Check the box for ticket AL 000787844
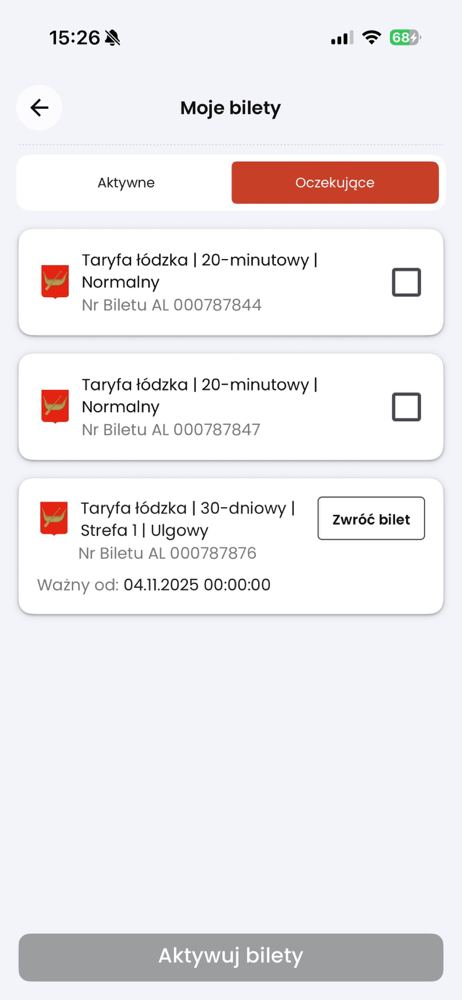 pos(406,283)
